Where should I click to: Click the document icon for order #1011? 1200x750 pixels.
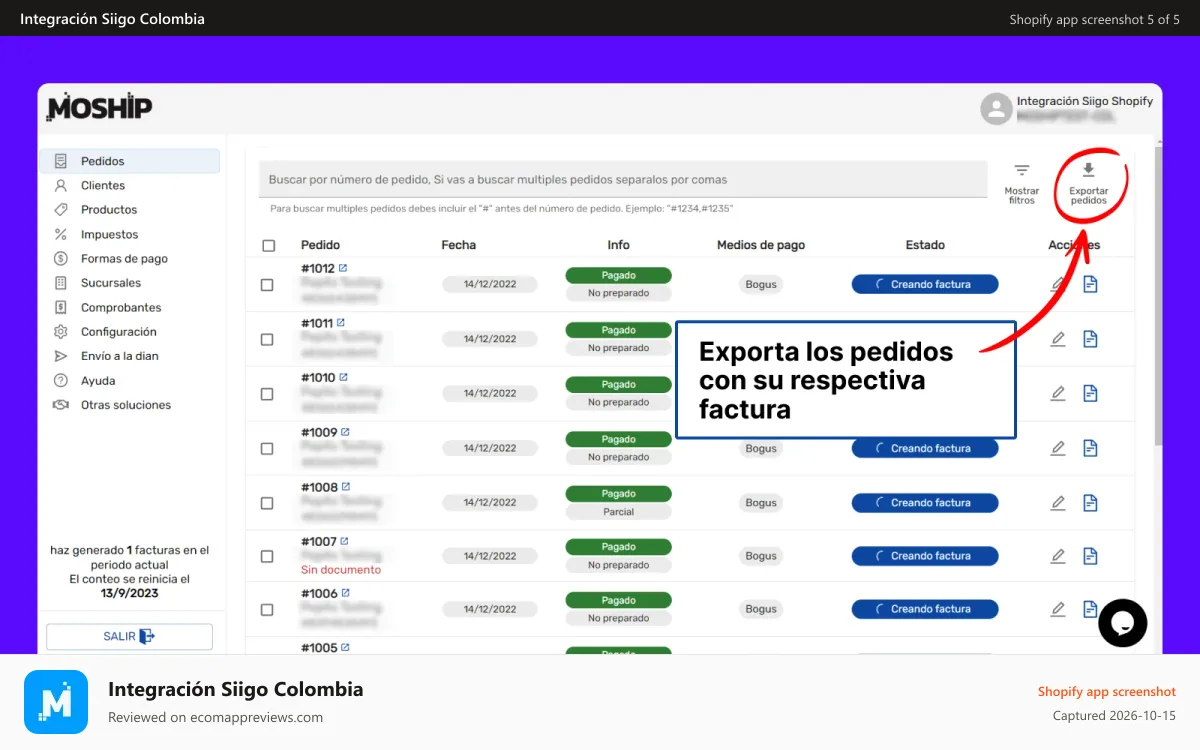1090,339
